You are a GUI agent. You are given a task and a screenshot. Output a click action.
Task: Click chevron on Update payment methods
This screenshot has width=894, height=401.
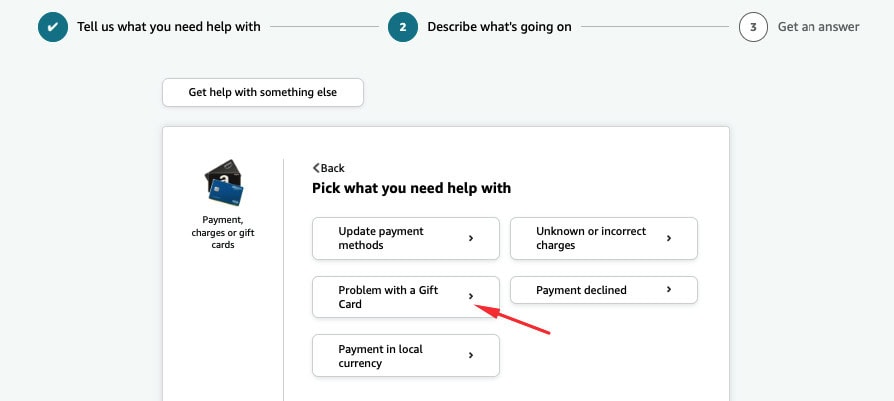(470, 238)
